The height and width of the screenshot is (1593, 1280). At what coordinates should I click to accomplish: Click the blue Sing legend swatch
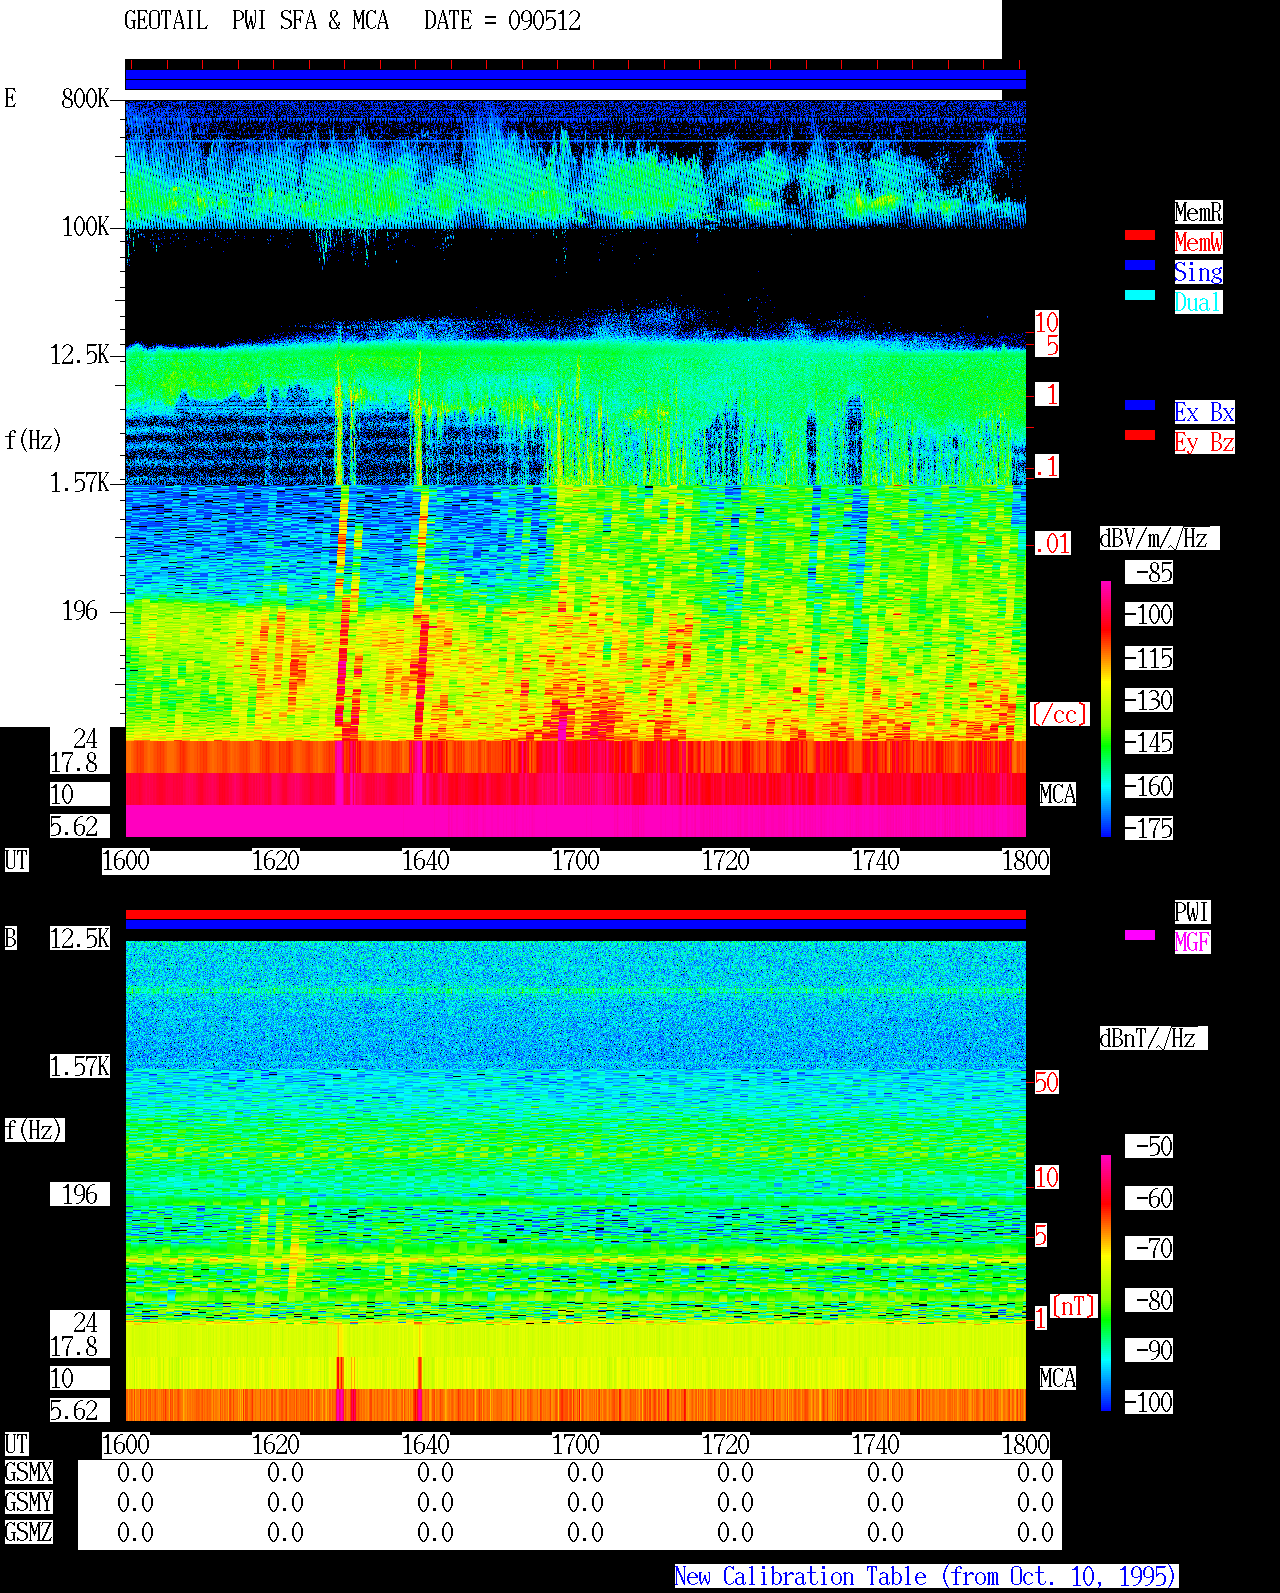click(1140, 265)
